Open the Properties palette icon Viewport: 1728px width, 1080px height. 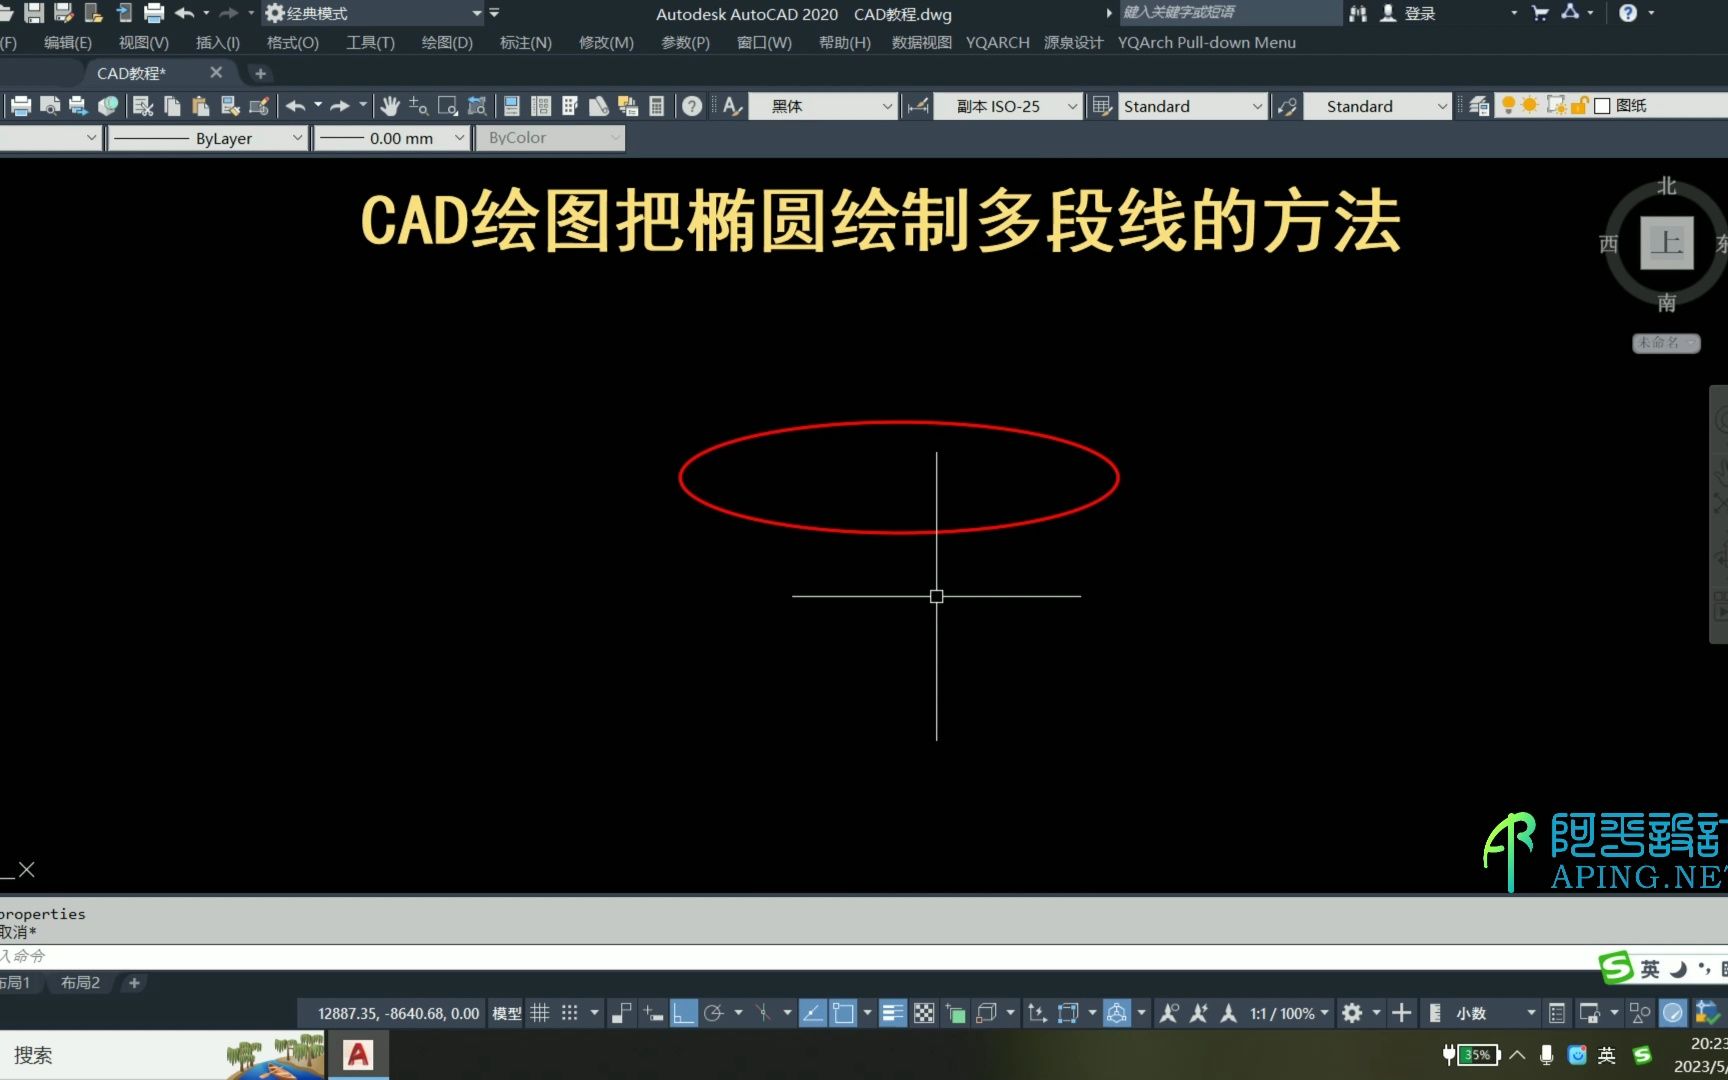pos(511,106)
